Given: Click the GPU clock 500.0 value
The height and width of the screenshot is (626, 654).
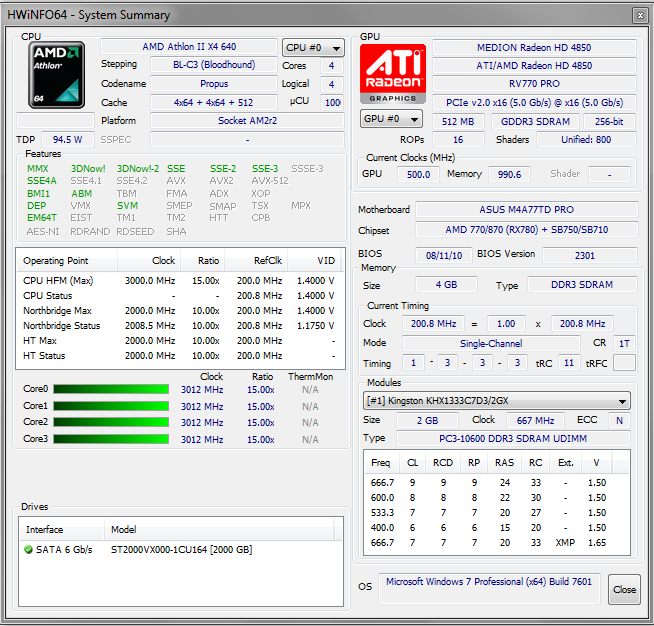Looking at the screenshot, I should (x=418, y=174).
